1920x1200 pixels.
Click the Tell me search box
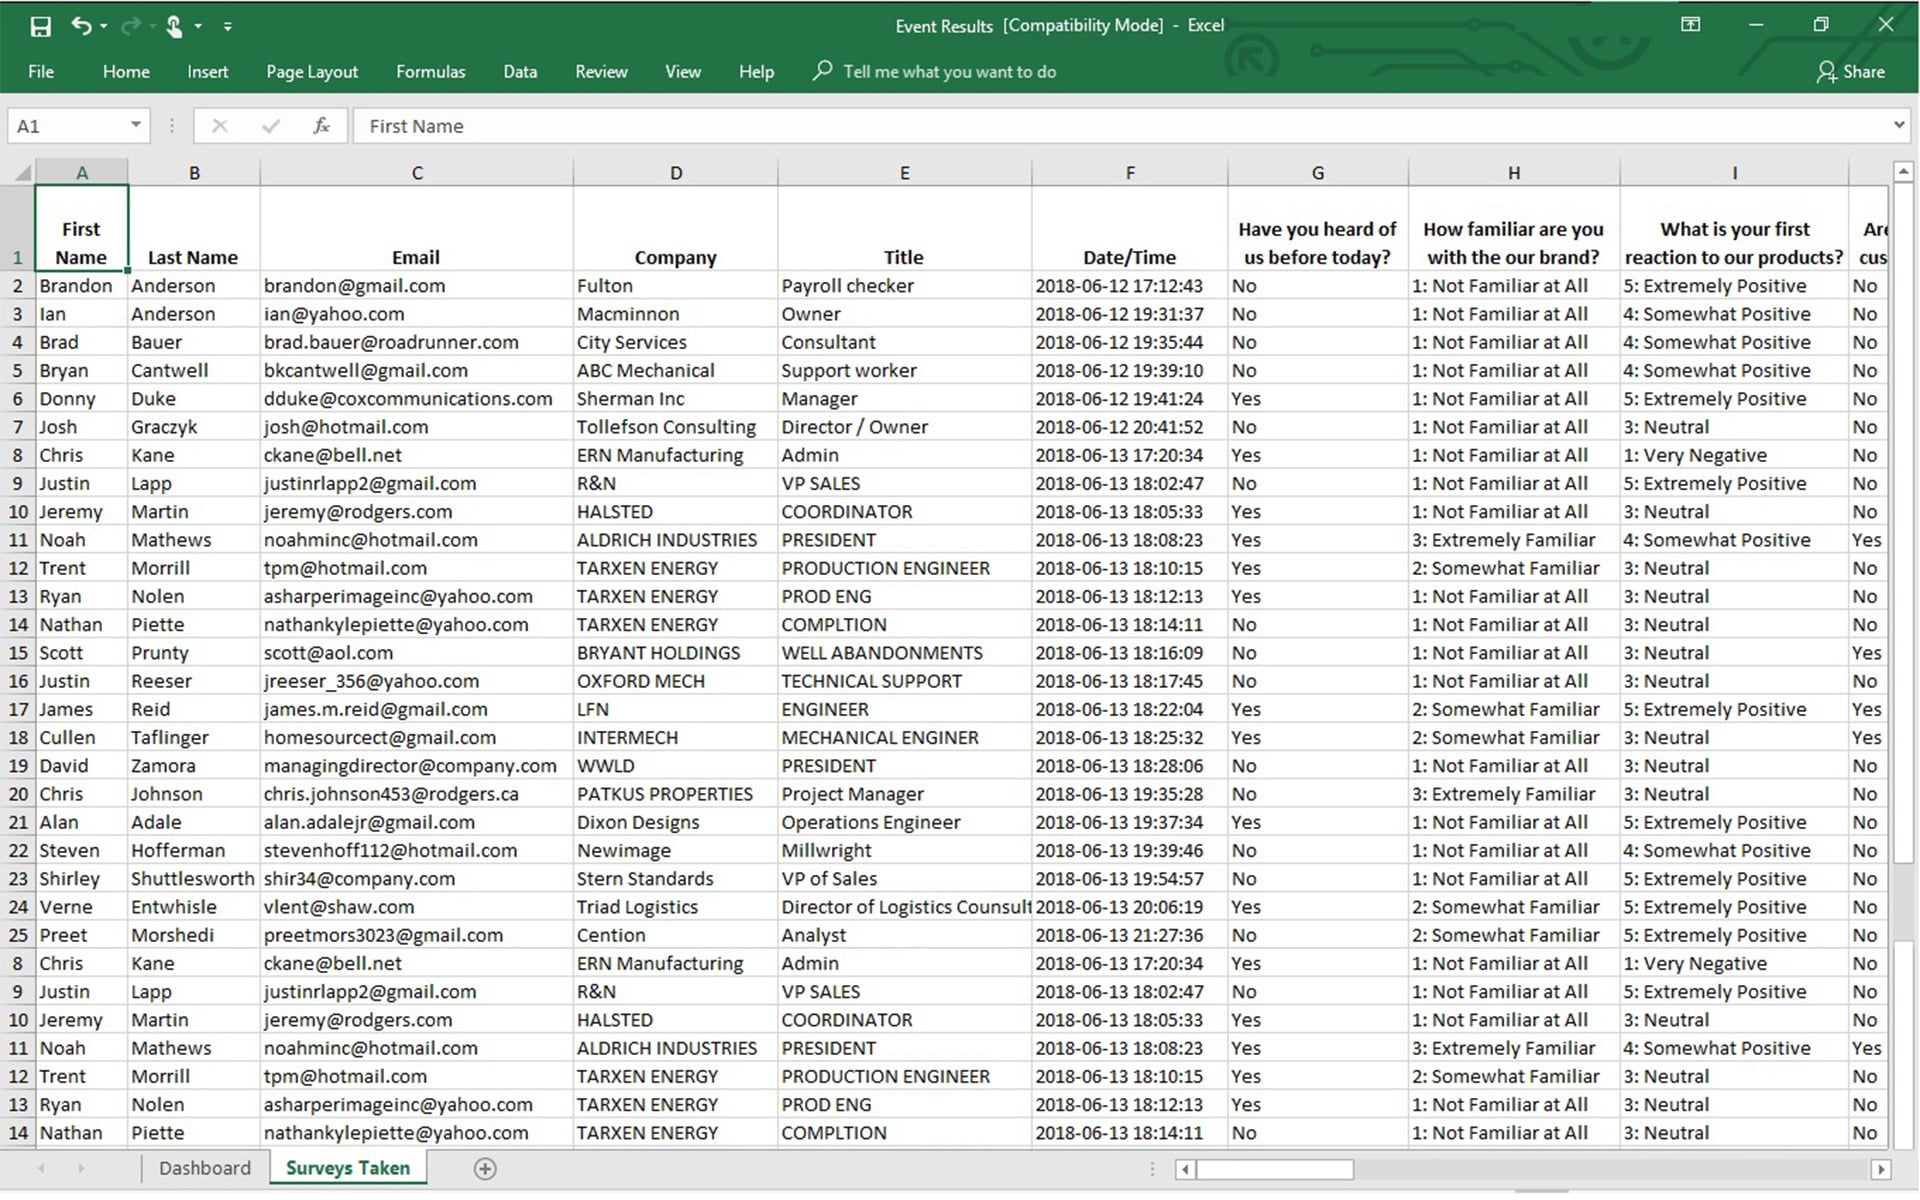coord(936,72)
